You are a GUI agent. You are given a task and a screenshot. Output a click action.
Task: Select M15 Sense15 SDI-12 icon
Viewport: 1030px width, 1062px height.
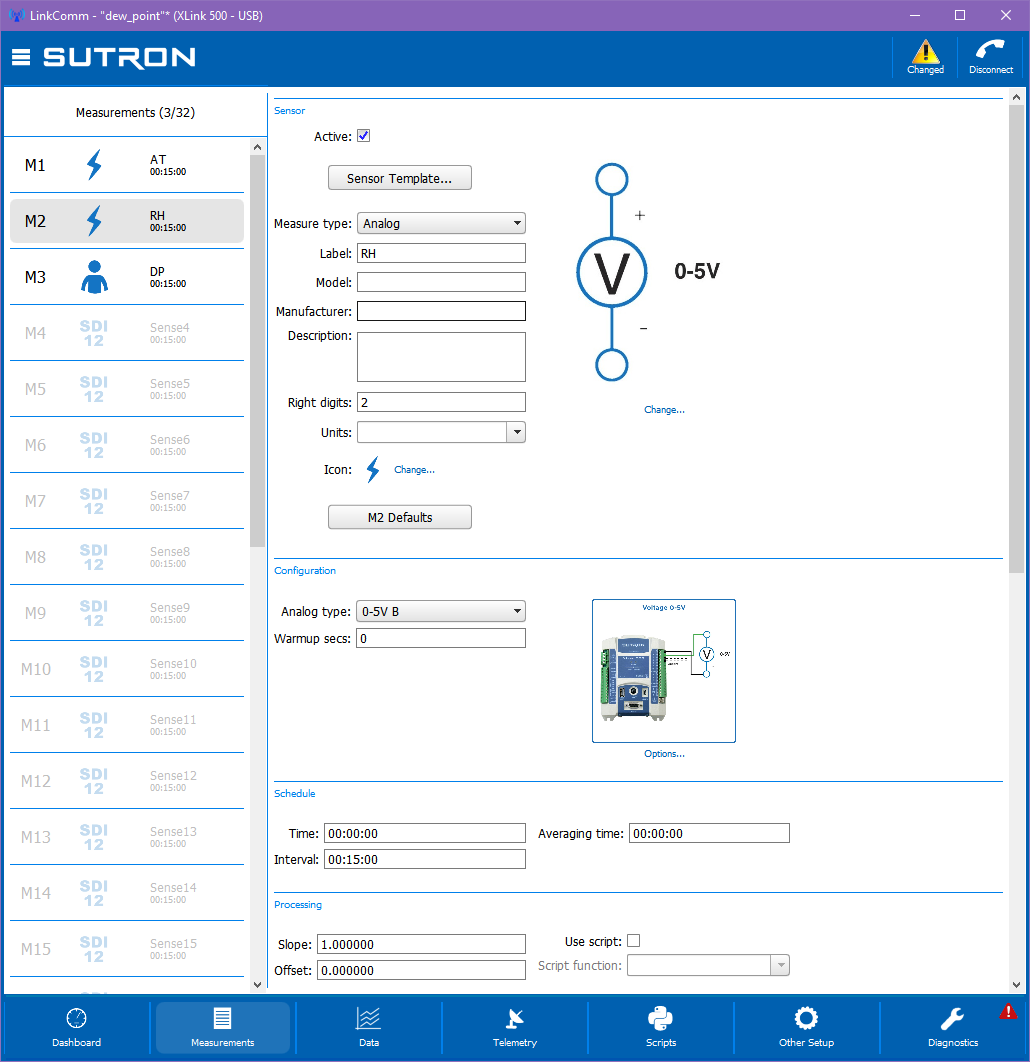pos(93,949)
